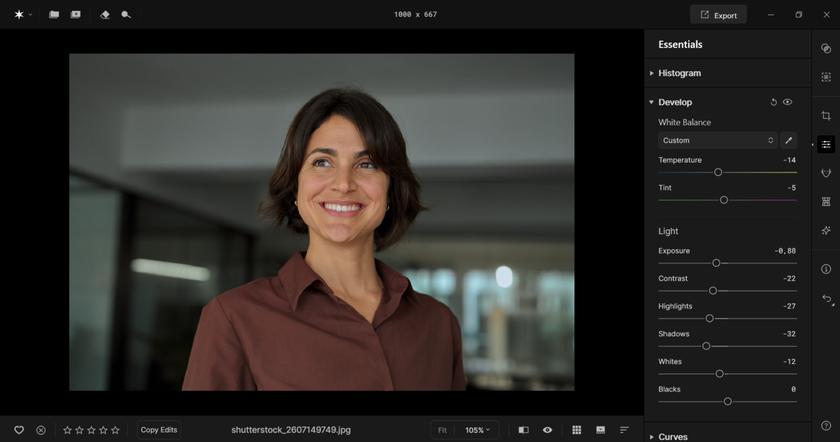Rate the photo five stars

coord(115,430)
